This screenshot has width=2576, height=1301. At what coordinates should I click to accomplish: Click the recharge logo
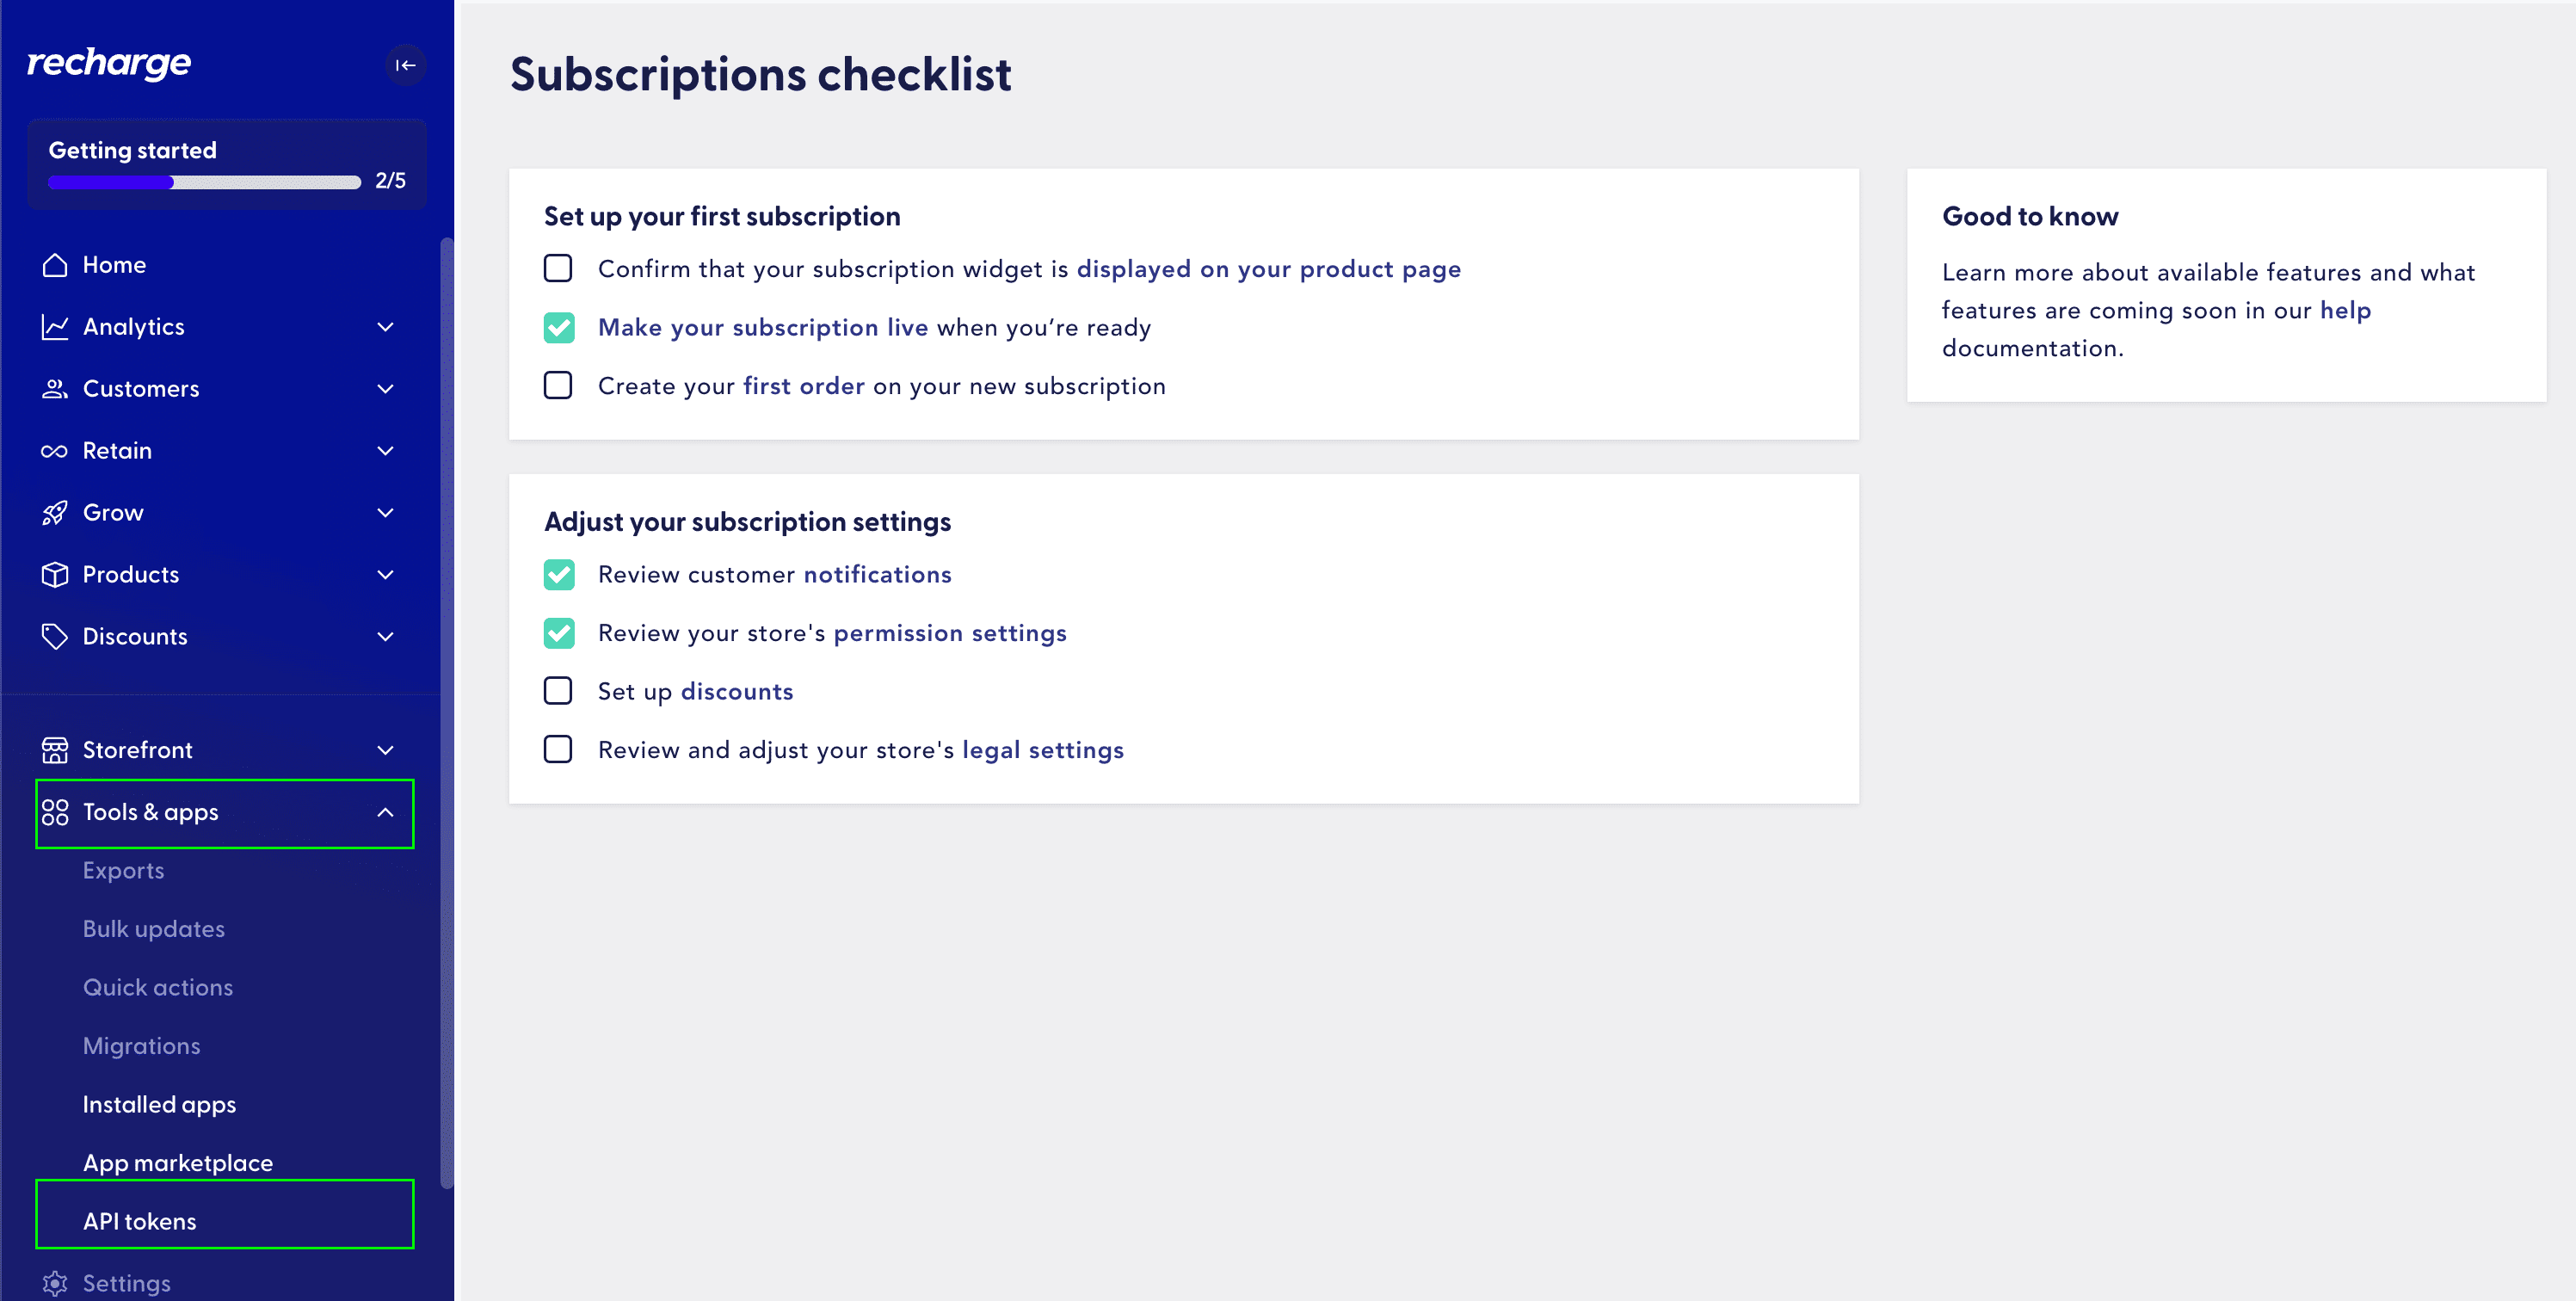point(109,63)
